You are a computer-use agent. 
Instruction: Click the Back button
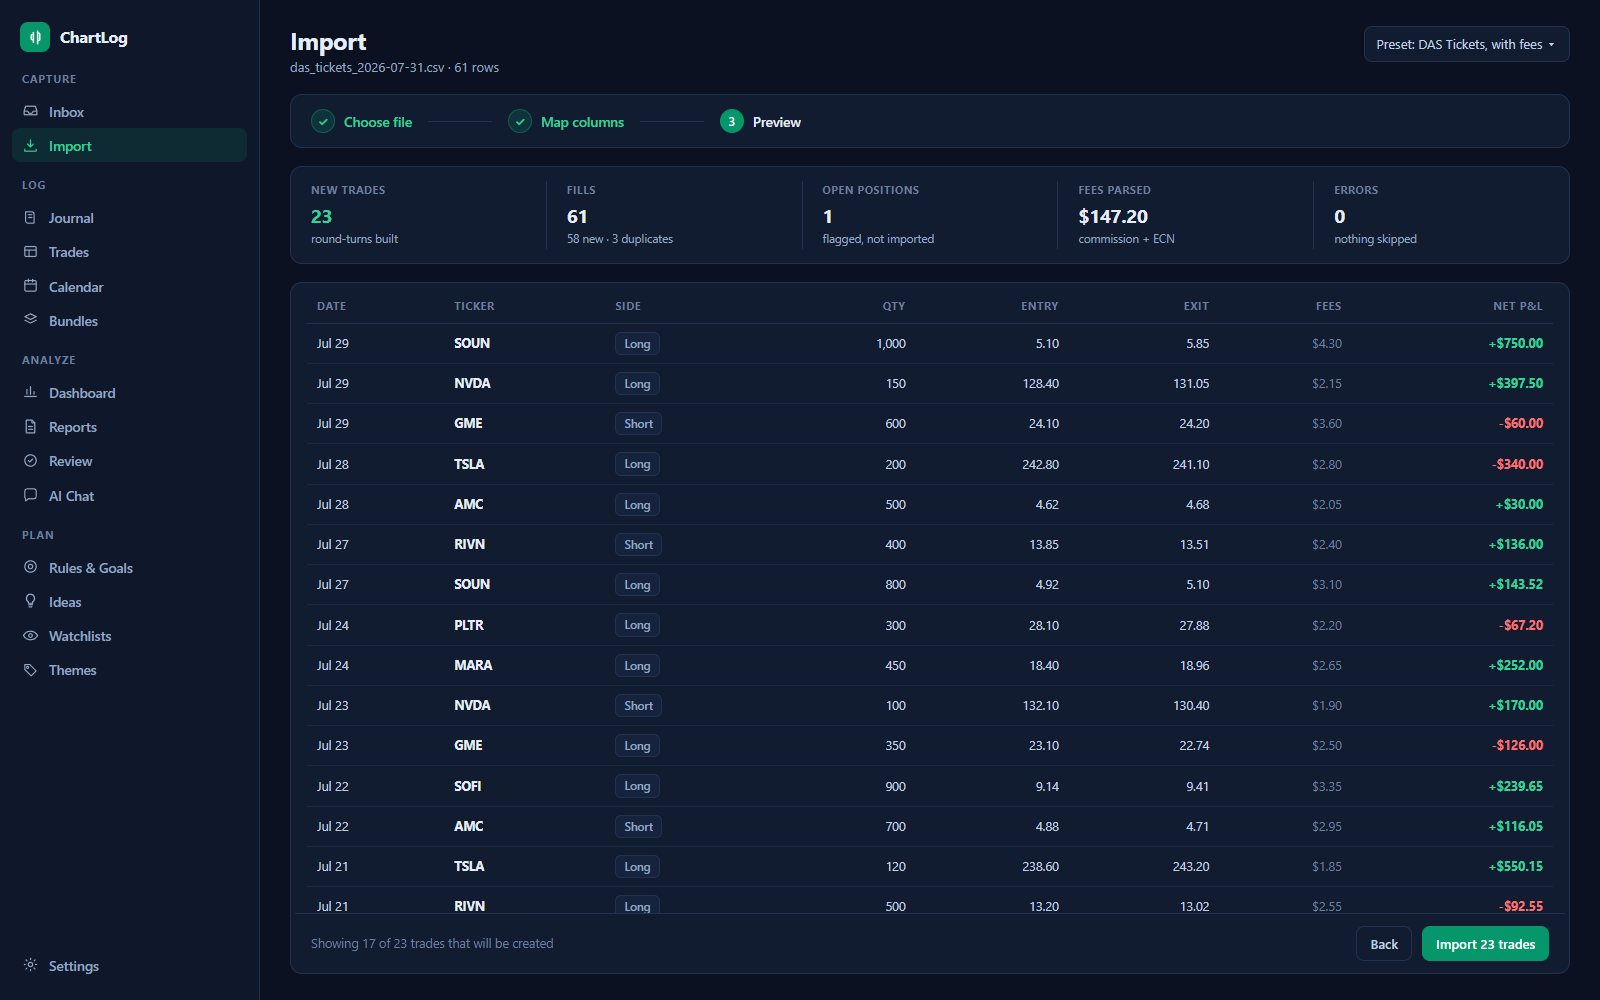tap(1384, 944)
